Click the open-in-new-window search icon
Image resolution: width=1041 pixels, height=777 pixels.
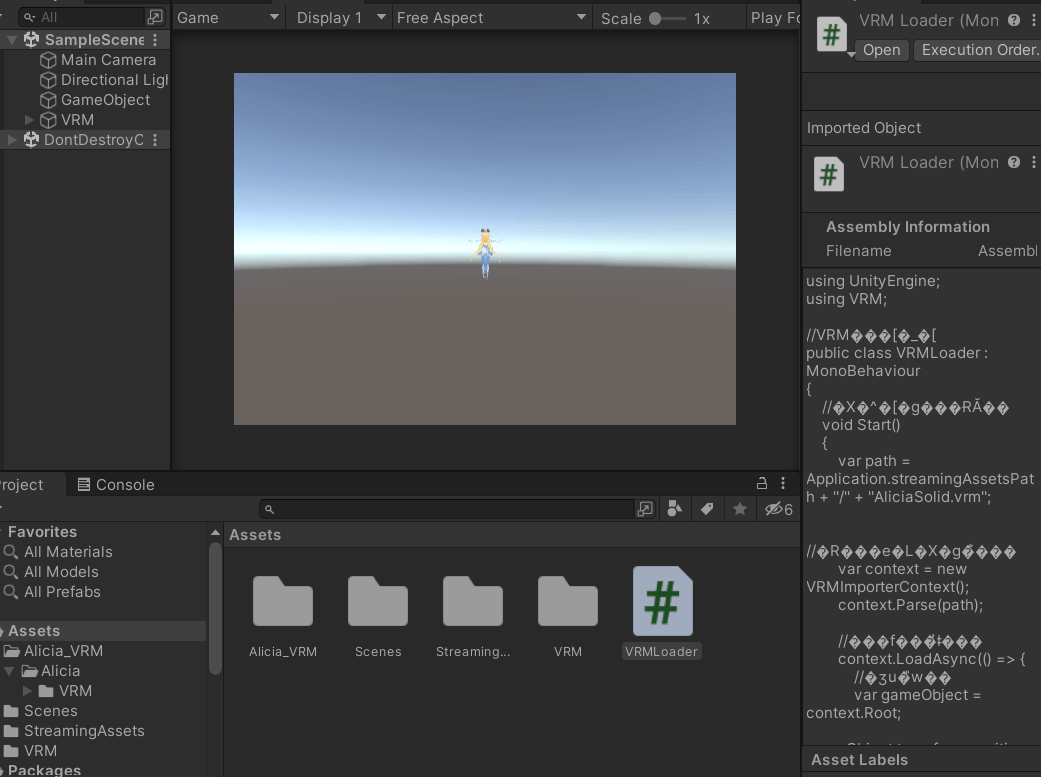coord(644,509)
